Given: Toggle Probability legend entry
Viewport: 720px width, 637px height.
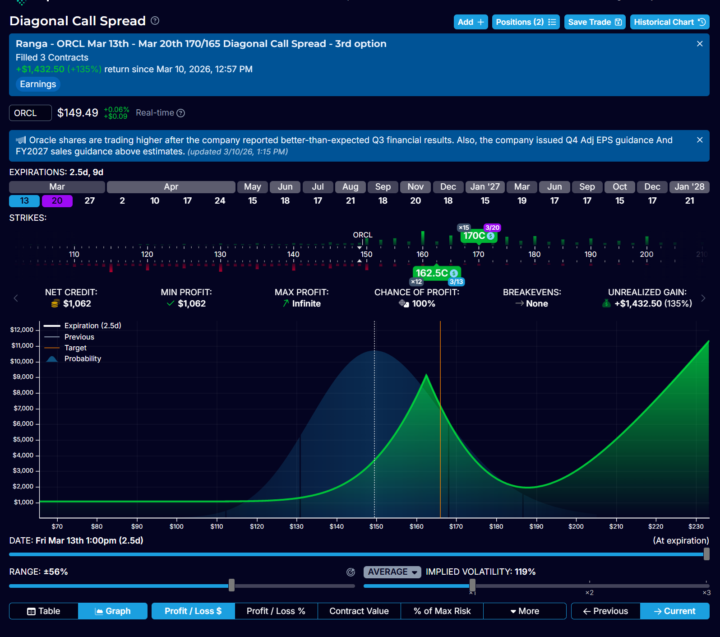Looking at the screenshot, I should click(72, 359).
